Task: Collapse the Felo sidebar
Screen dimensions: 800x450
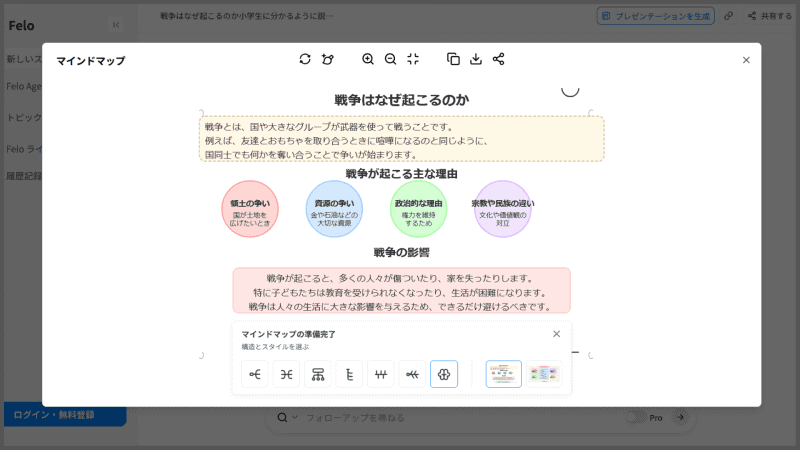Action: (116, 25)
